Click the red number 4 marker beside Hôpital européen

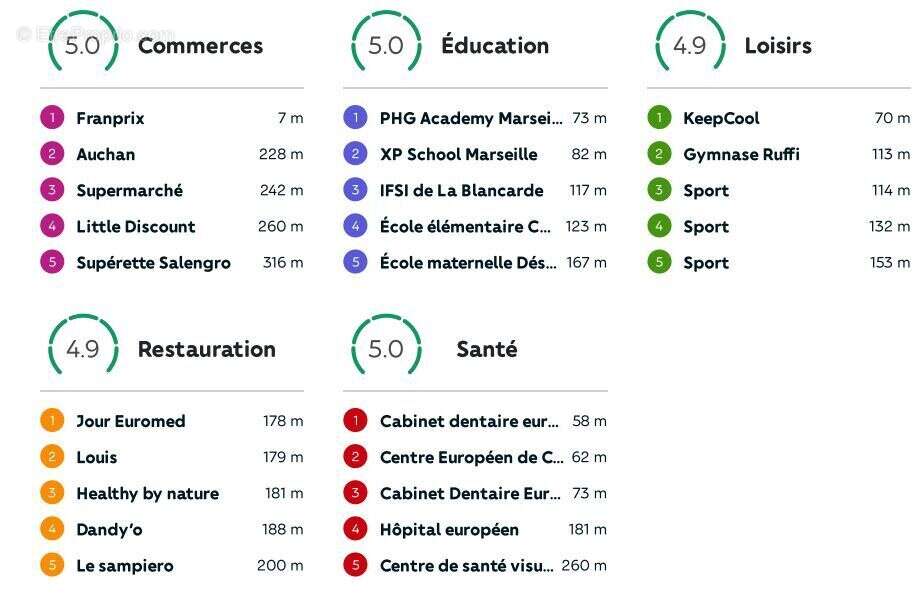354,529
